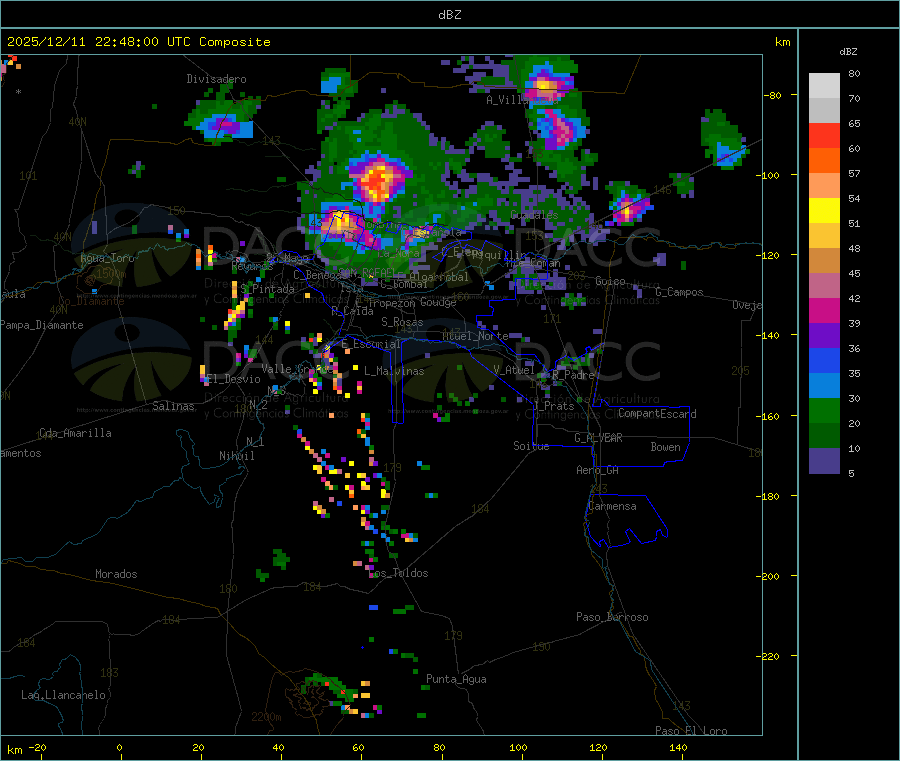Click the Divisadero map label
900x761 pixels.
(x=216, y=79)
